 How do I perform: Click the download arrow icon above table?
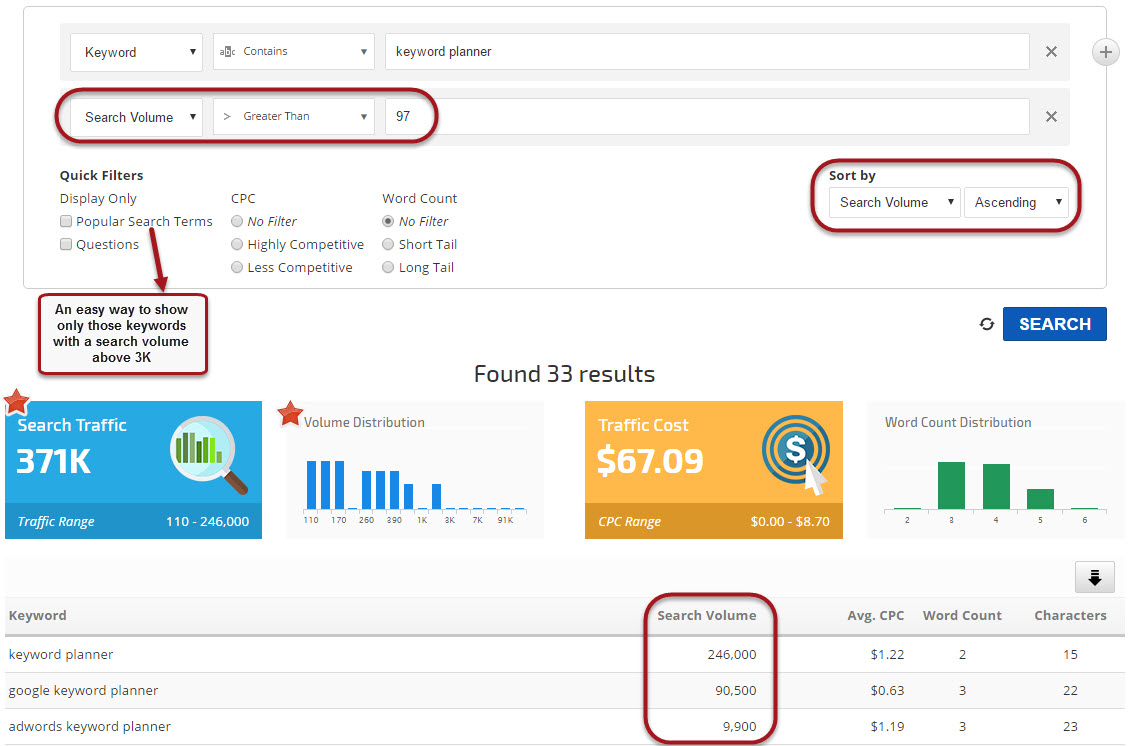pyautogui.click(x=1094, y=577)
